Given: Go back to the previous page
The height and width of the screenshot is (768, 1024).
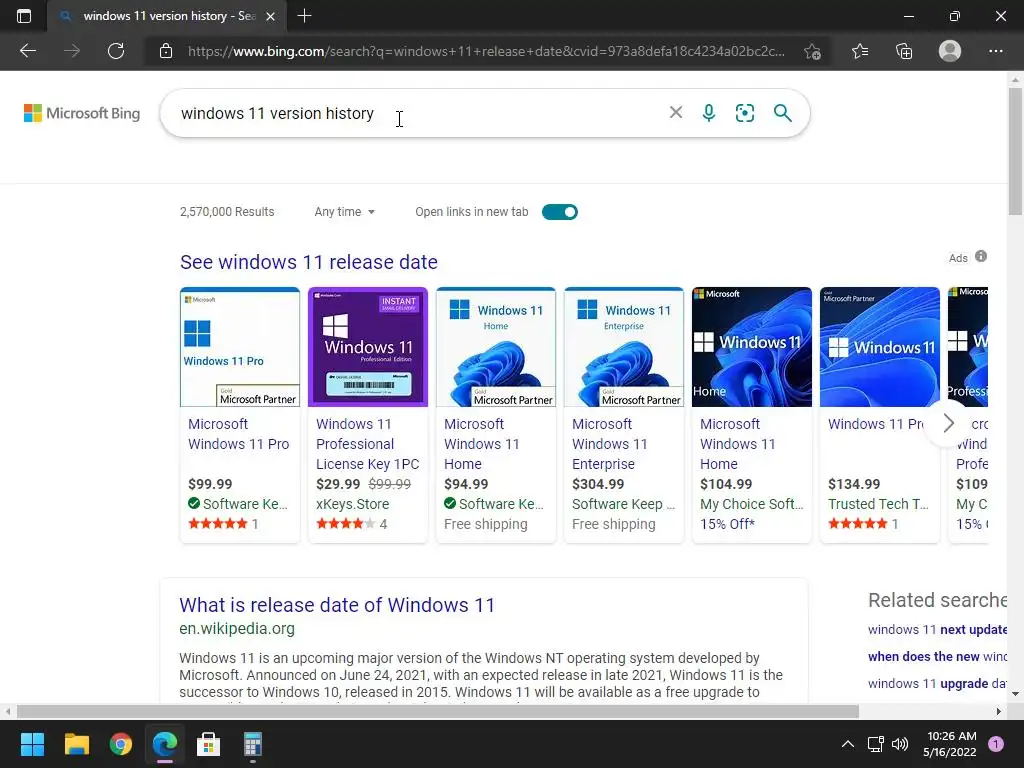Looking at the screenshot, I should [27, 51].
